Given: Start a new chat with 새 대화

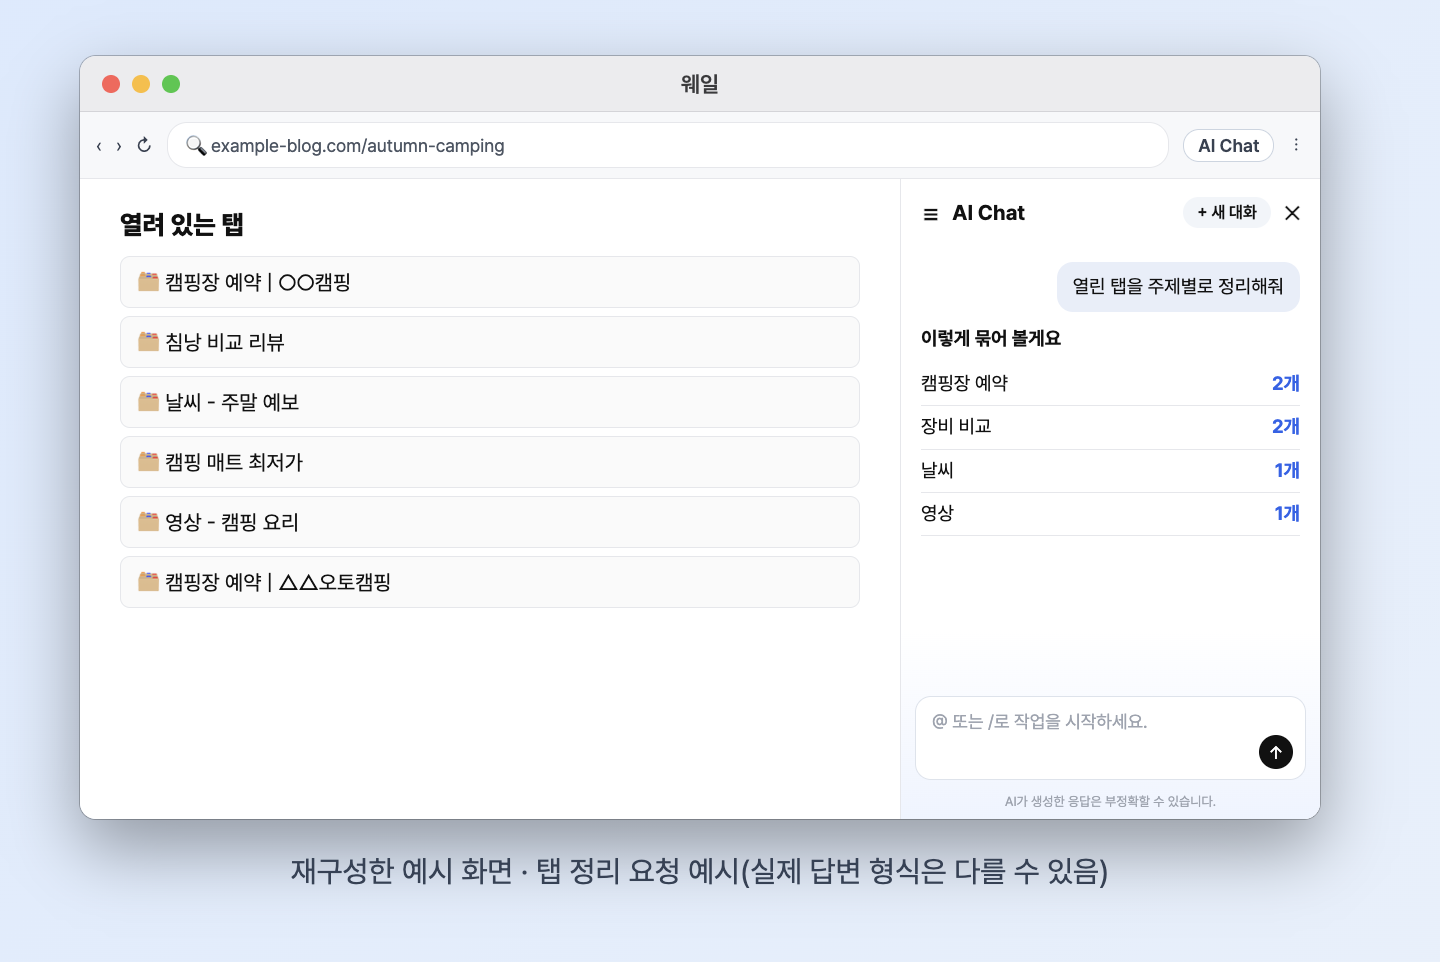Looking at the screenshot, I should pyautogui.click(x=1227, y=212).
